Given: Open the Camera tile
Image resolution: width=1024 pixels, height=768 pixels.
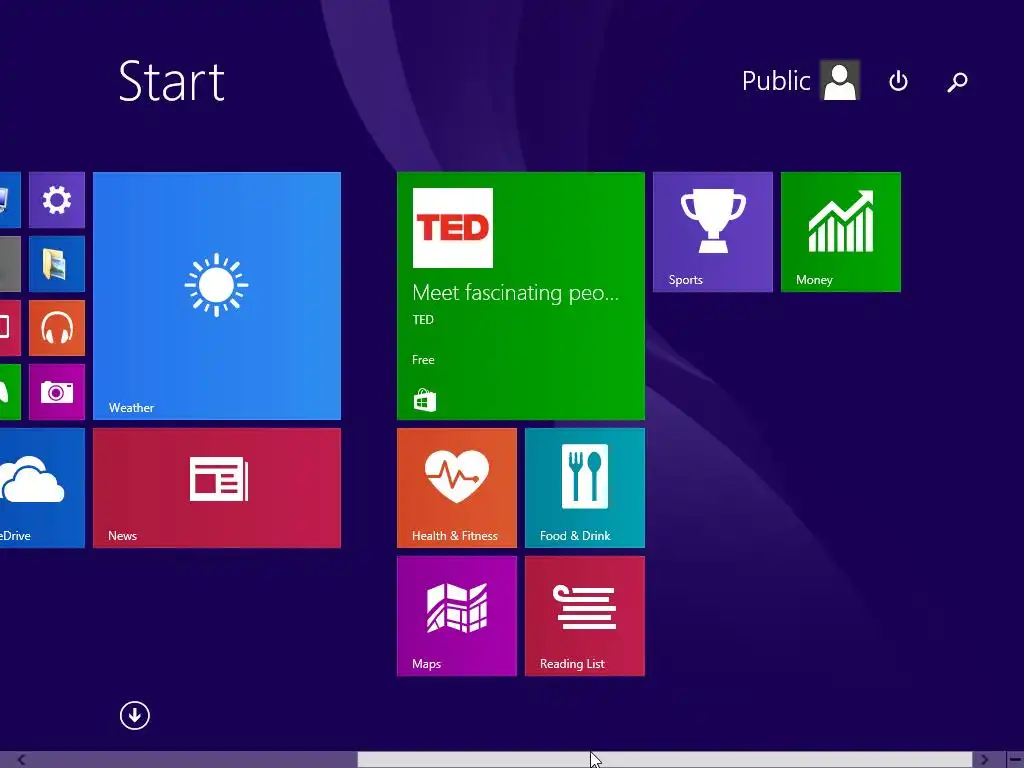Looking at the screenshot, I should (x=57, y=392).
